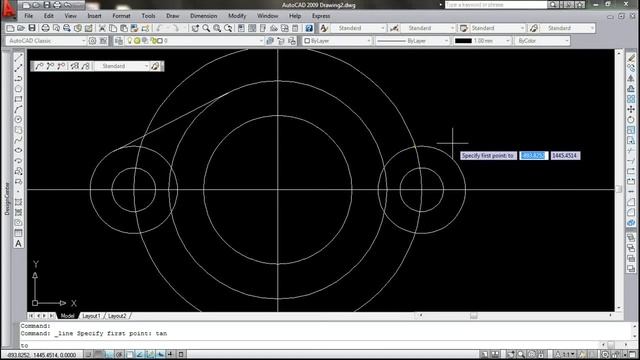Click dynamic input Y field showing 1445.4514

point(565,156)
